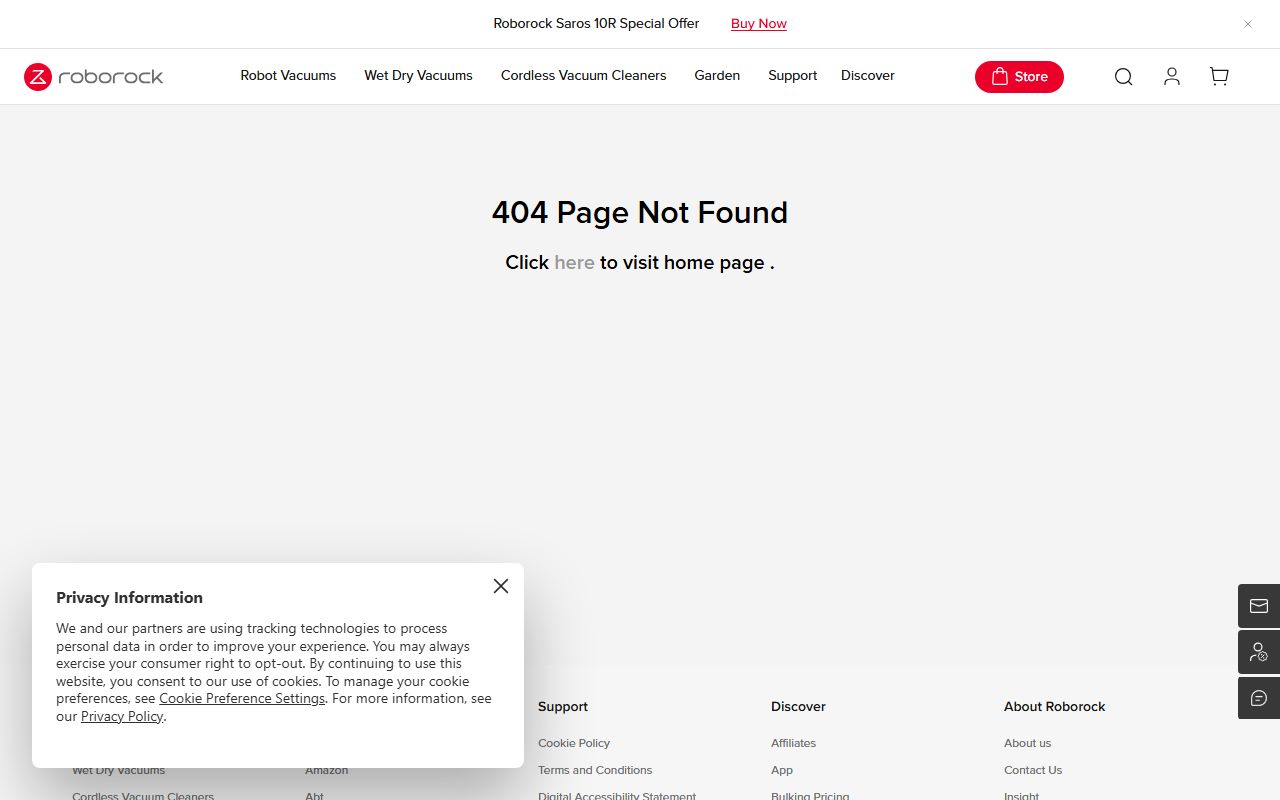Open footer Contact Us link
1280x800 pixels.
pyautogui.click(x=1033, y=770)
